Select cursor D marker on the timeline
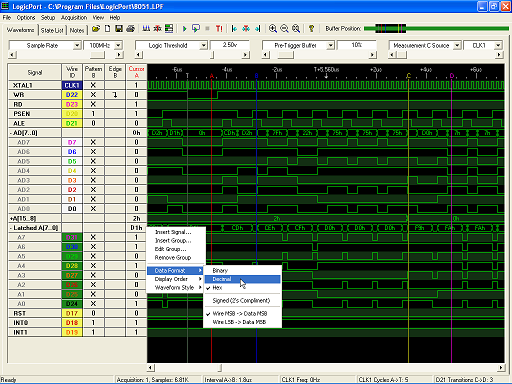The image size is (512, 384). point(452,76)
